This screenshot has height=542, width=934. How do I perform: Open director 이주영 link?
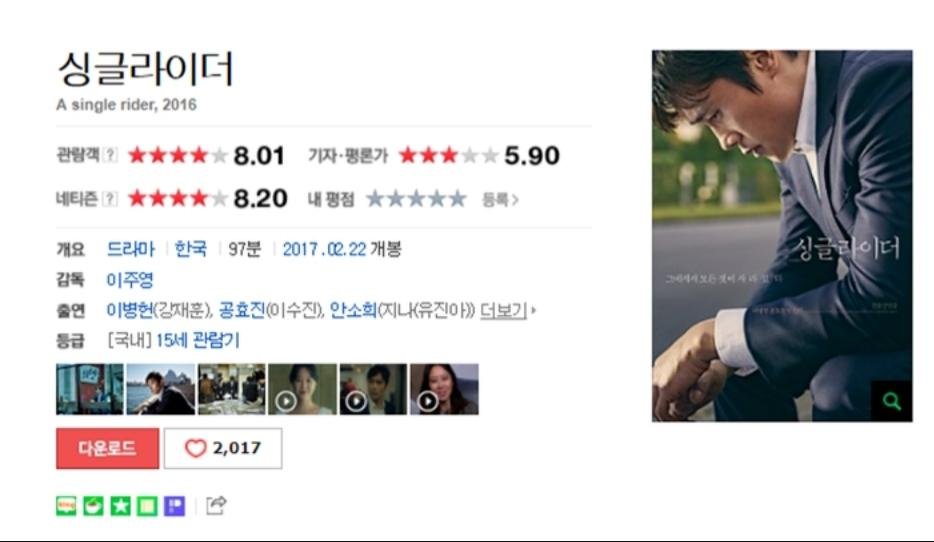130,280
